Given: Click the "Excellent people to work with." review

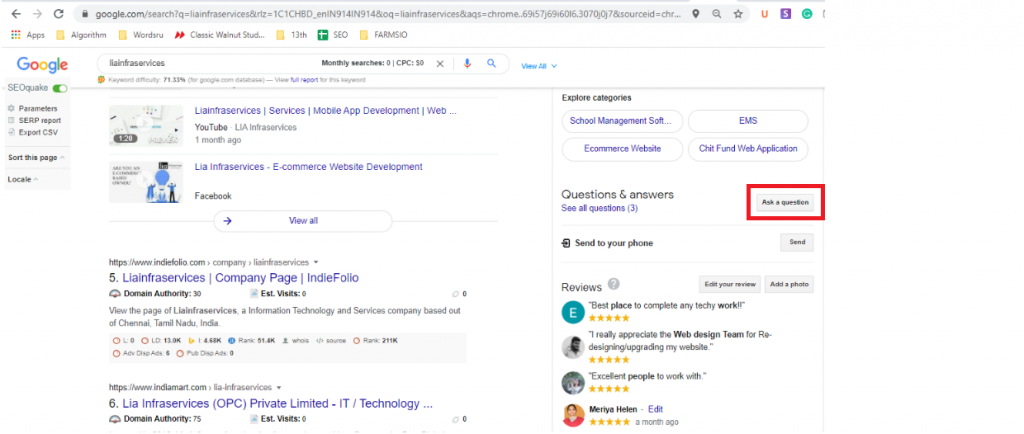Looking at the screenshot, I should [x=648, y=377].
